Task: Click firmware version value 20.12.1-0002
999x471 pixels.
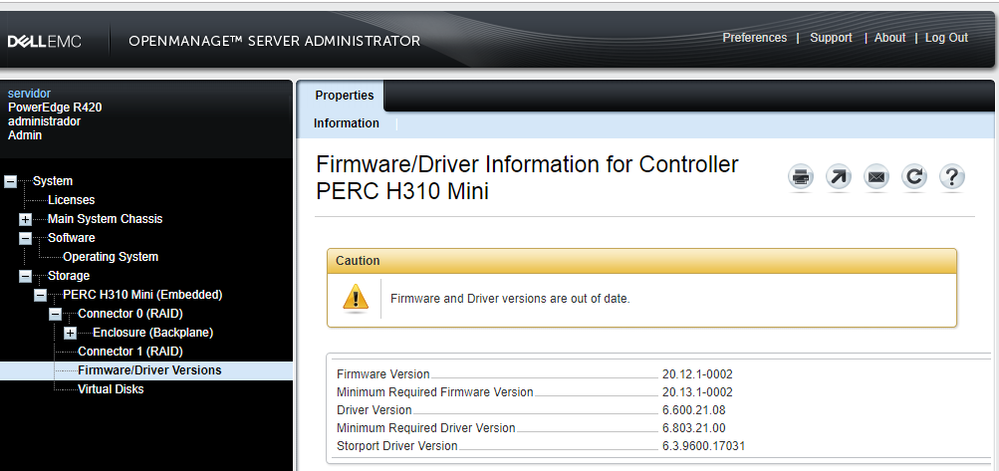Action: tap(697, 374)
